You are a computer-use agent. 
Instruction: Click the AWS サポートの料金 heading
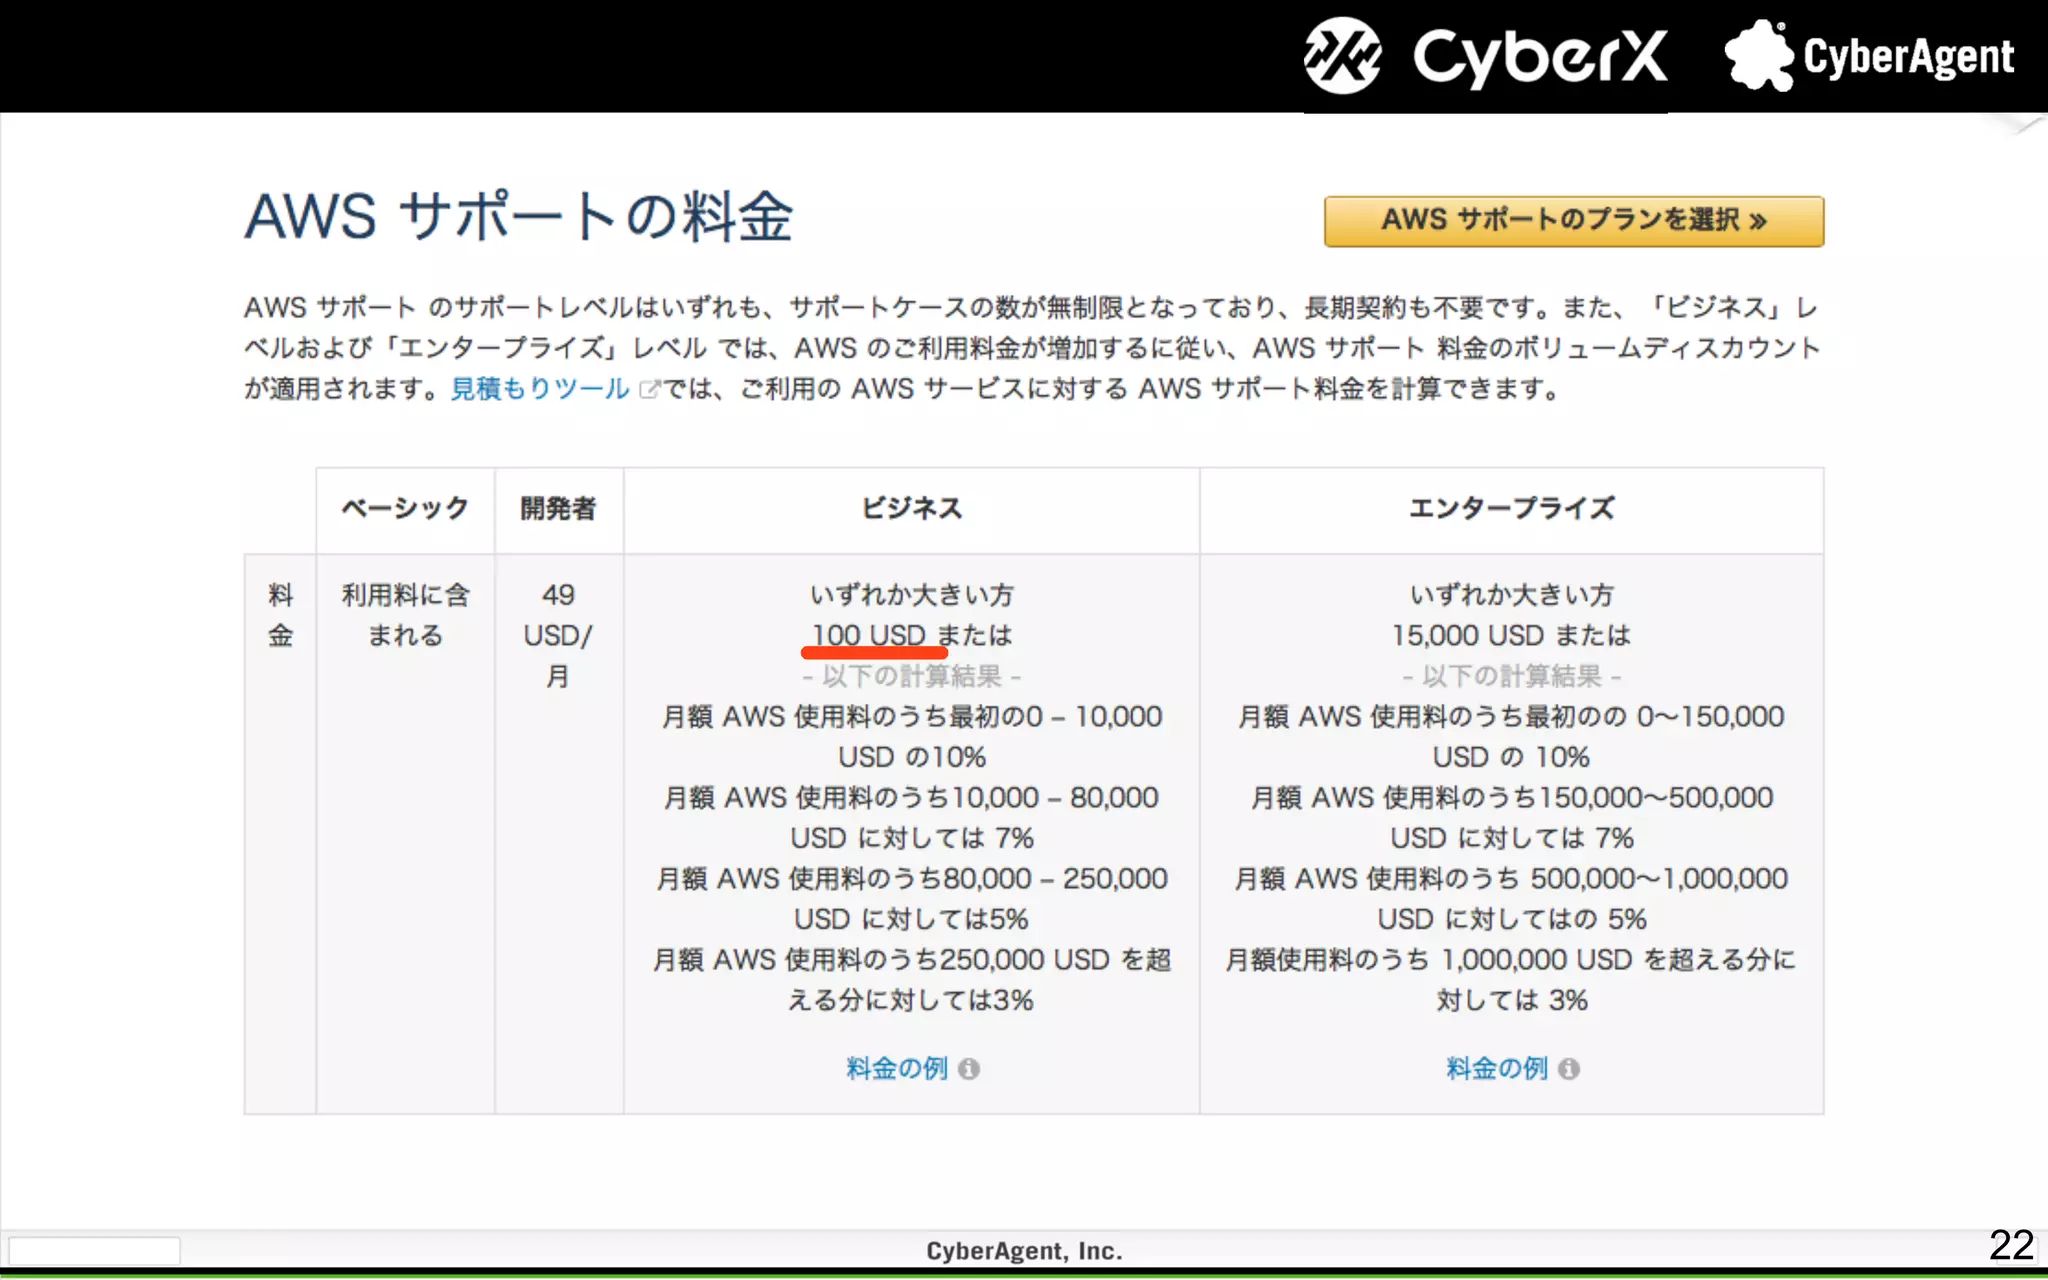[x=518, y=216]
